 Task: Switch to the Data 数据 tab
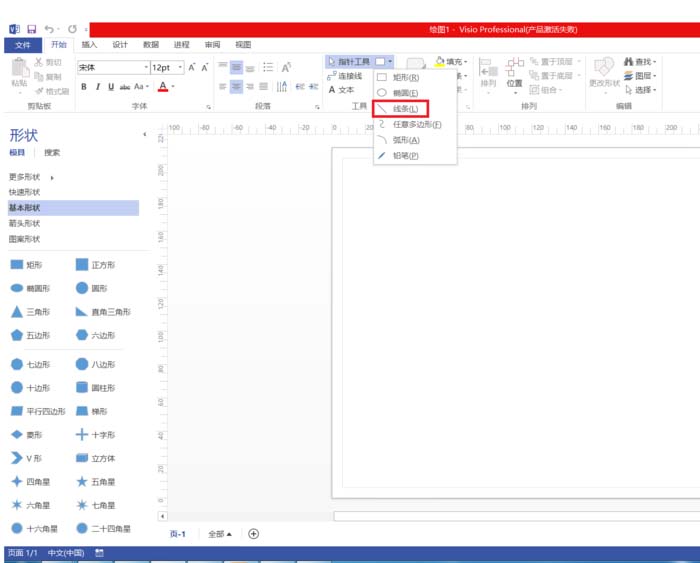click(x=151, y=45)
